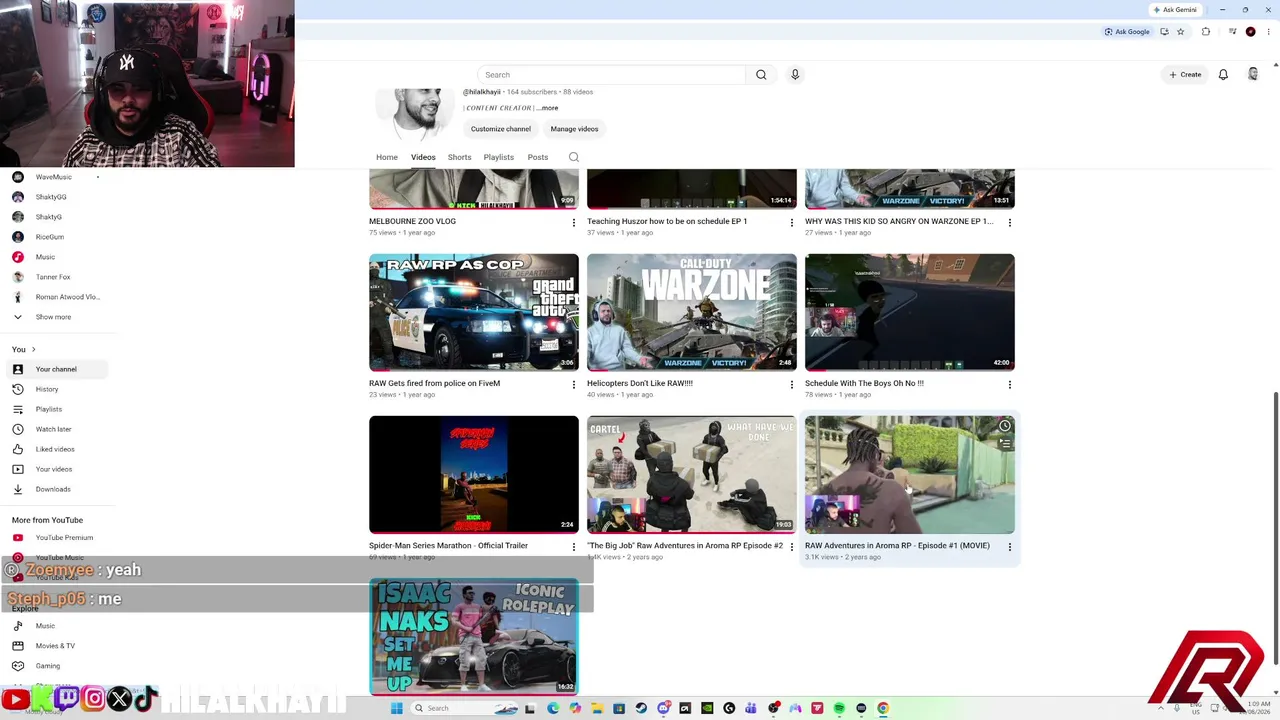Open the notifications bell
Viewport: 1280px width, 720px height.
pyautogui.click(x=1223, y=75)
